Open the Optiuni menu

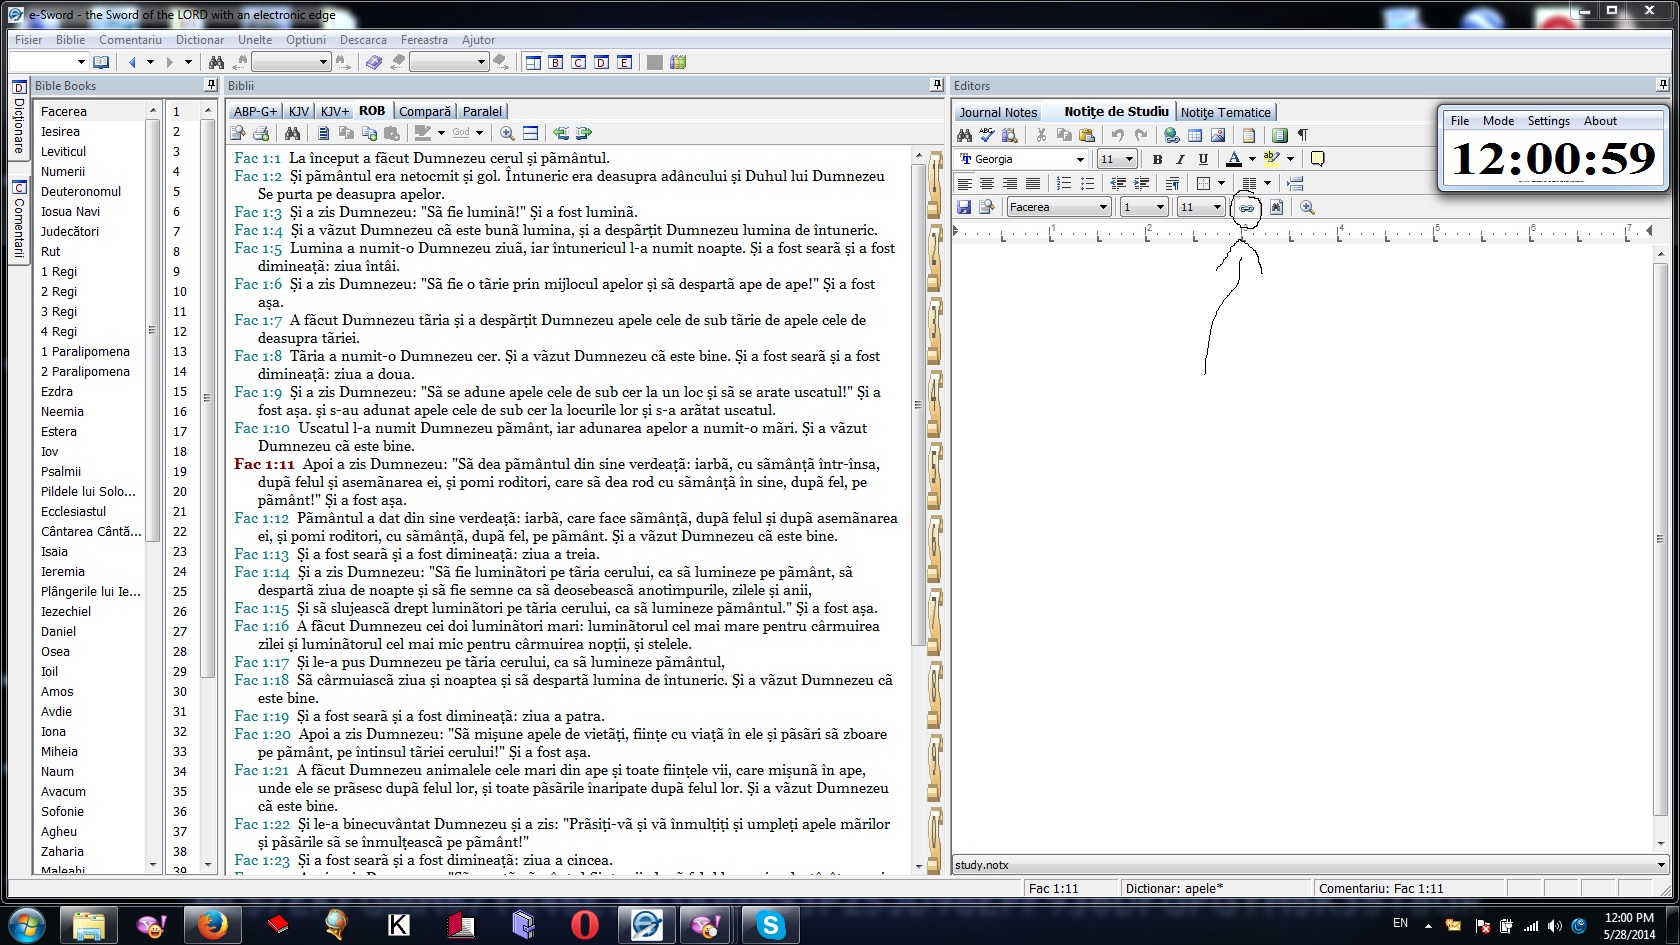306,40
